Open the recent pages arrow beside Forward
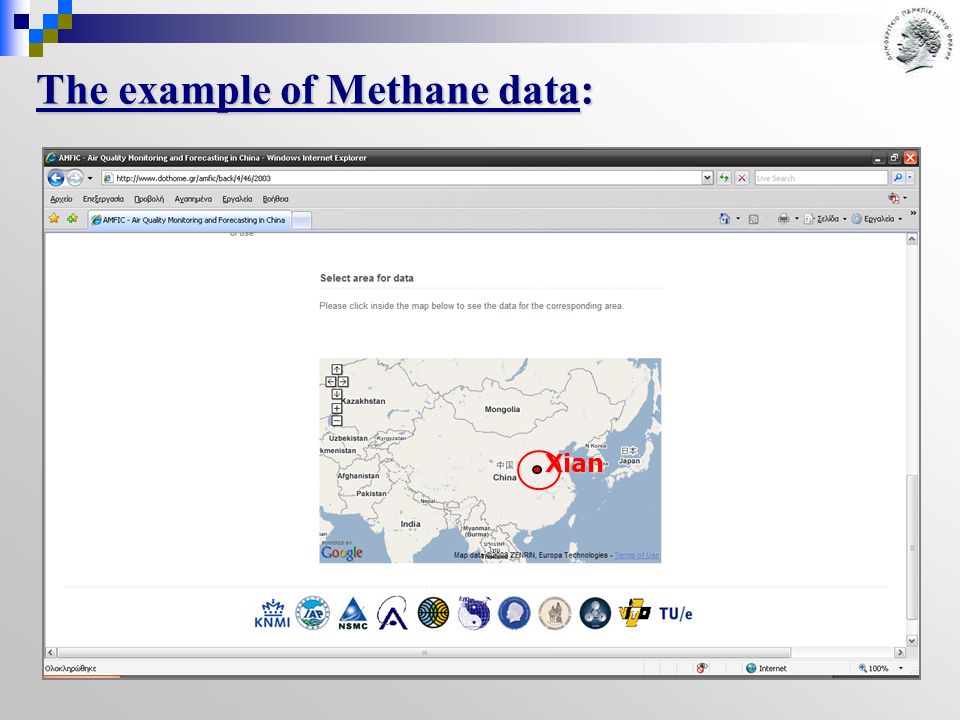The image size is (960, 720). (x=90, y=178)
